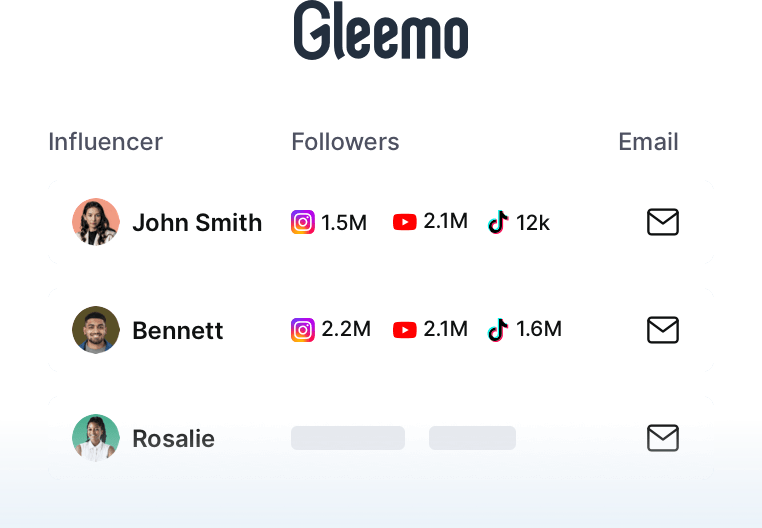
Task: Click John Smith's YouTube icon
Action: 405,222
